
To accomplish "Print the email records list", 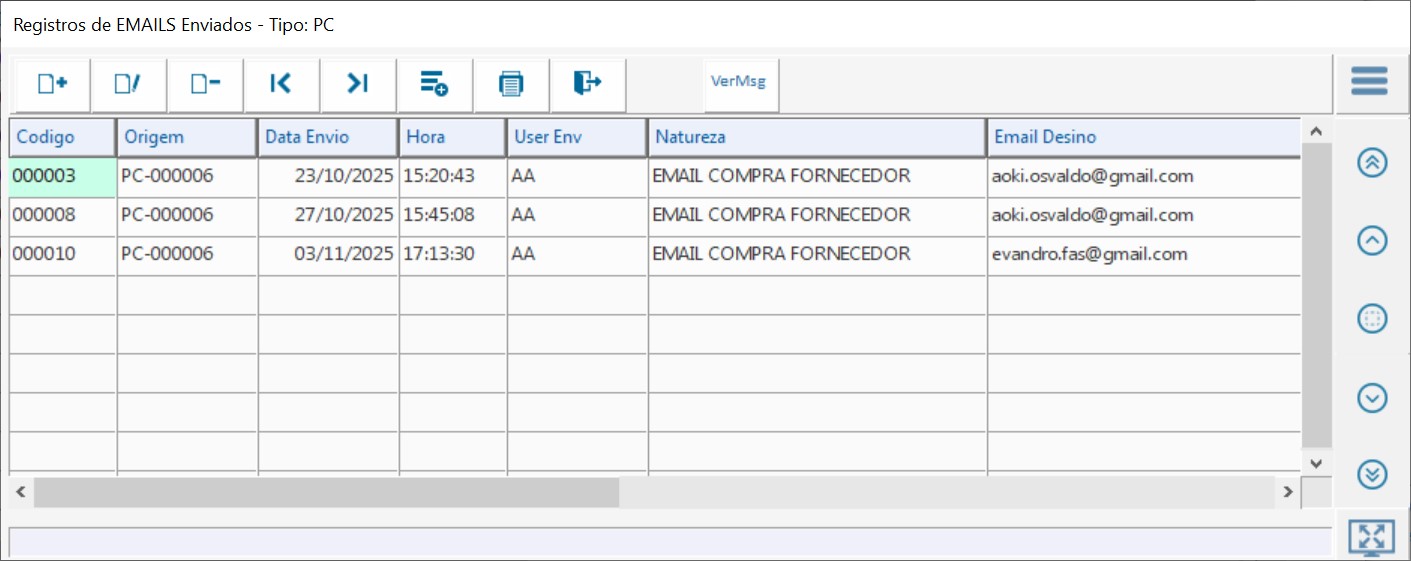I will tap(511, 85).
